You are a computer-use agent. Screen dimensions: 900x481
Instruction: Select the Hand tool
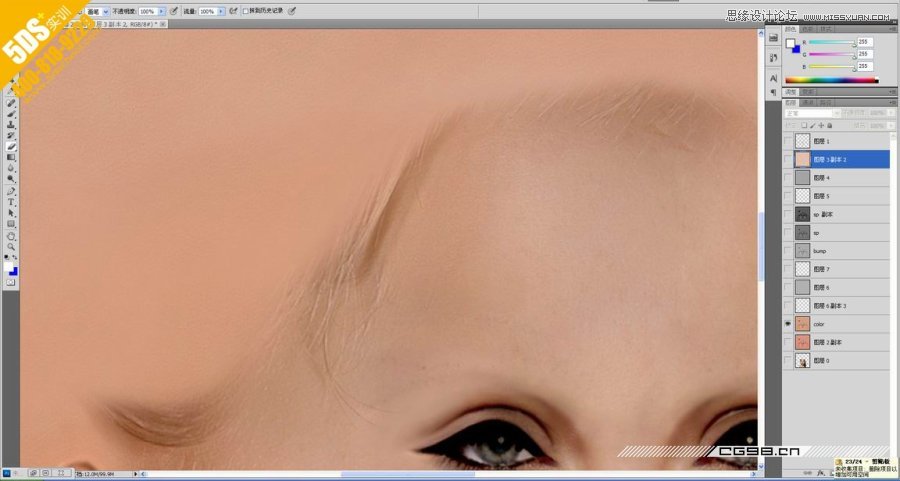click(x=11, y=236)
